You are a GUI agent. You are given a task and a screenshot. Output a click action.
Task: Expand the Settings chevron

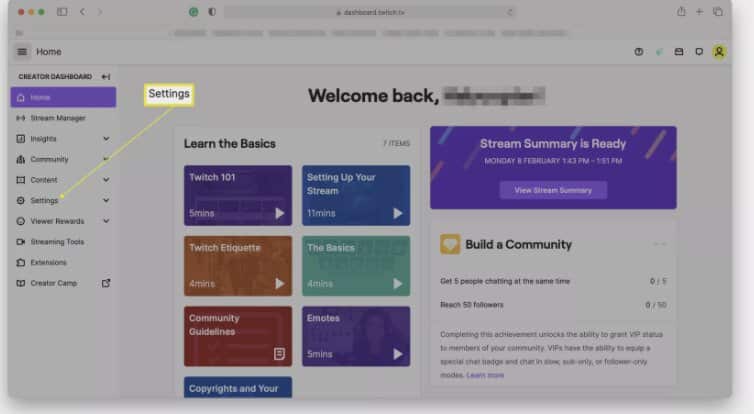click(x=106, y=201)
